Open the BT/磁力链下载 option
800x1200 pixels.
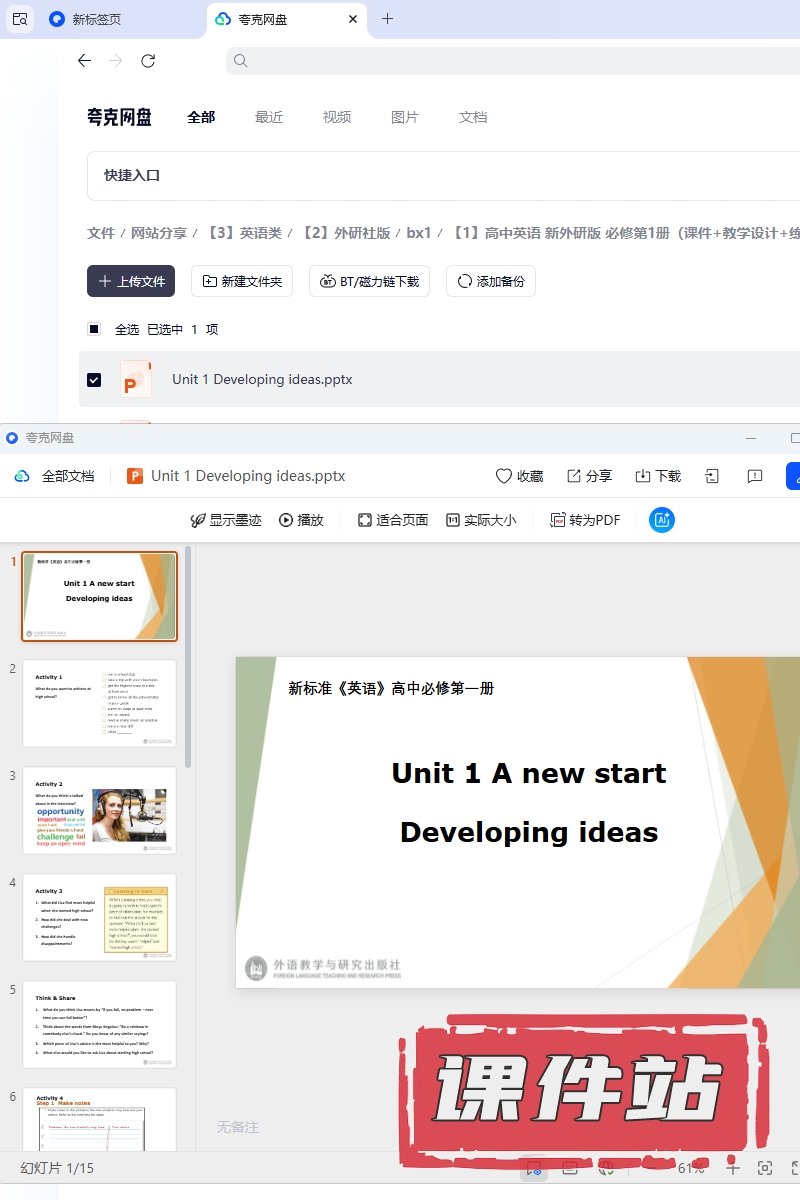369,282
